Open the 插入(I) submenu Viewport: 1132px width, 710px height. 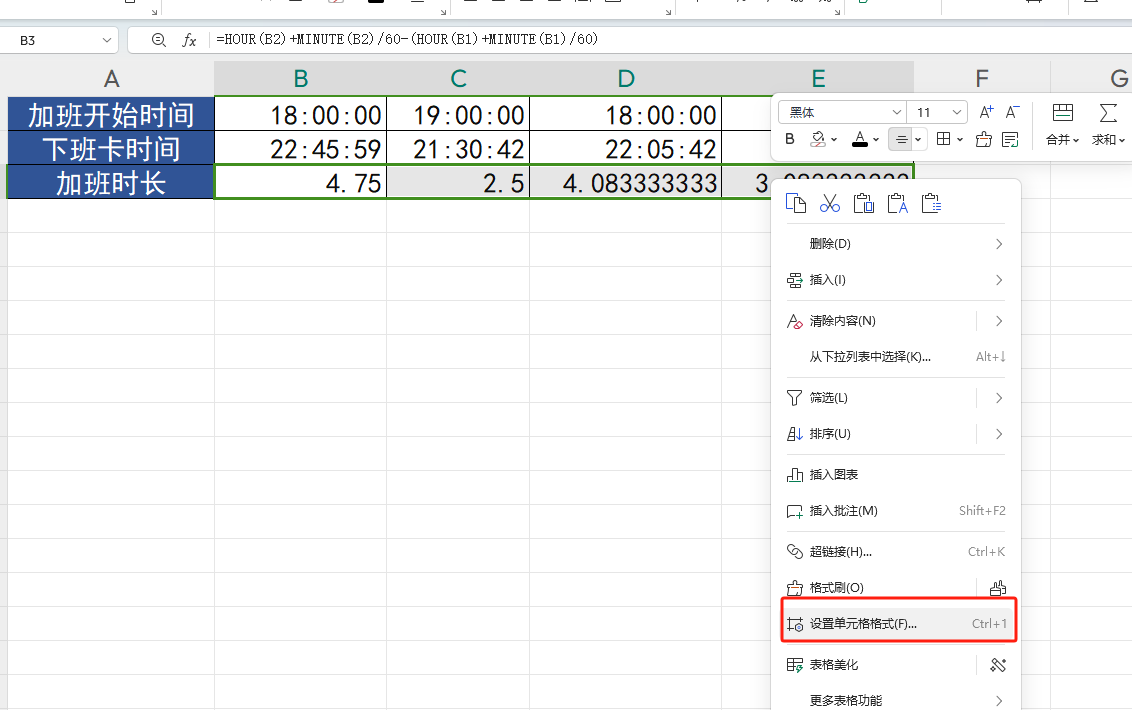(895, 280)
